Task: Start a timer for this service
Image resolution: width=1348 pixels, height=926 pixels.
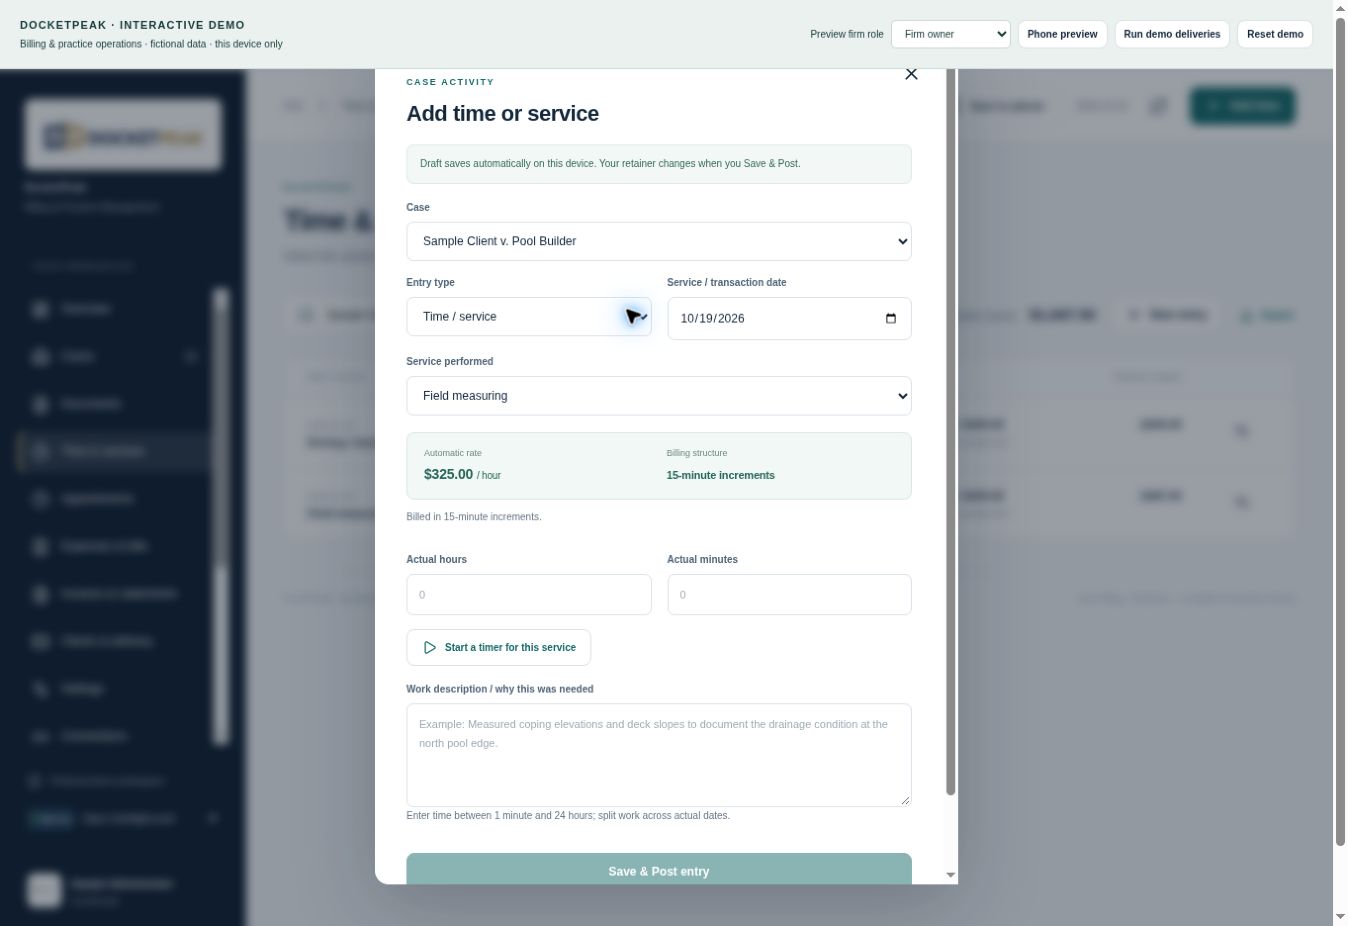Action: point(498,647)
